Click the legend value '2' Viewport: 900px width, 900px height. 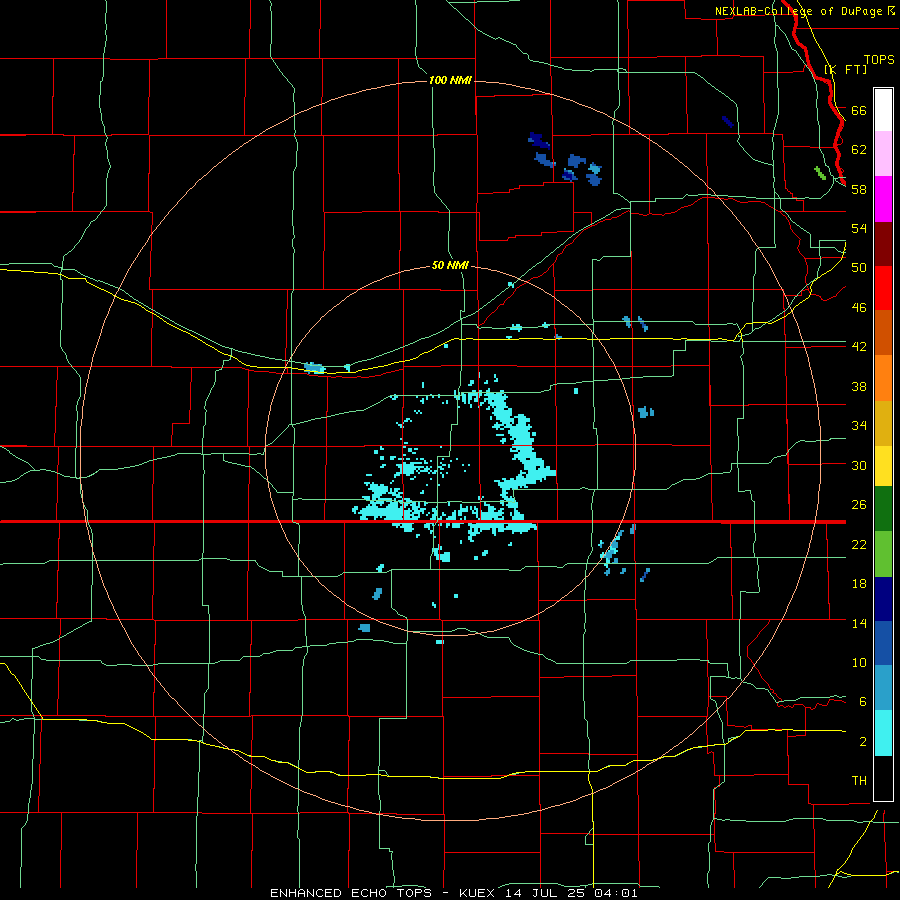click(x=863, y=742)
